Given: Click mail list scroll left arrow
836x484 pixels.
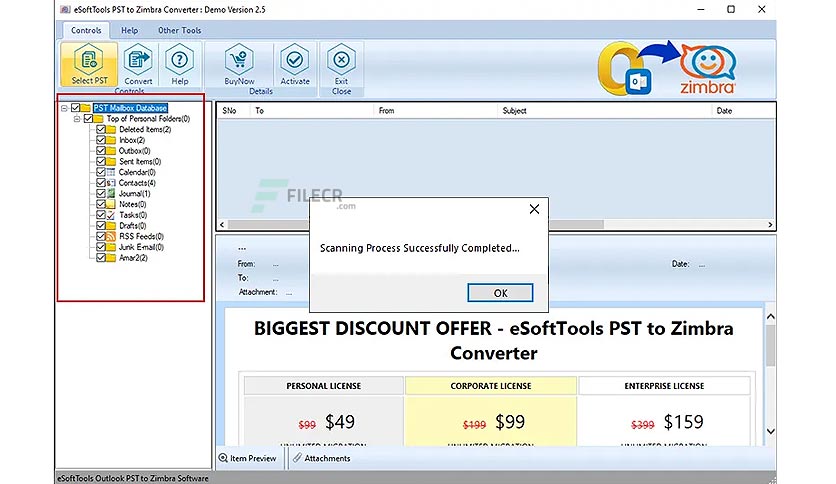Looking at the screenshot, I should (222, 224).
